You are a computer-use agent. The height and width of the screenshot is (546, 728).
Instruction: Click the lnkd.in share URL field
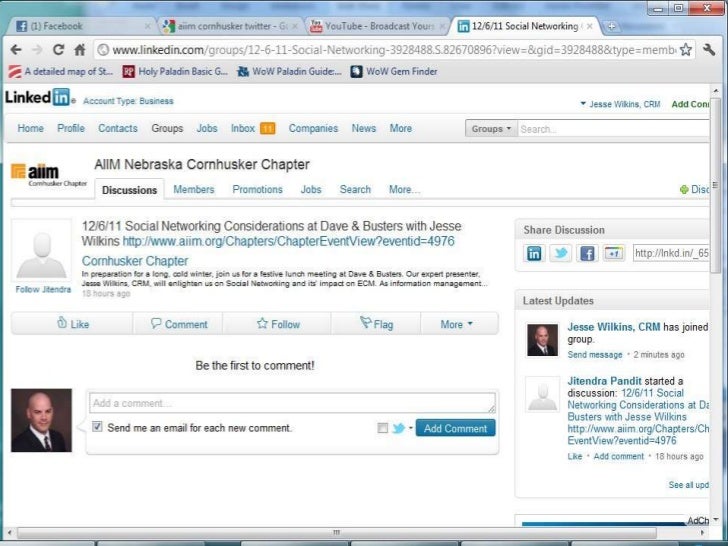point(671,254)
